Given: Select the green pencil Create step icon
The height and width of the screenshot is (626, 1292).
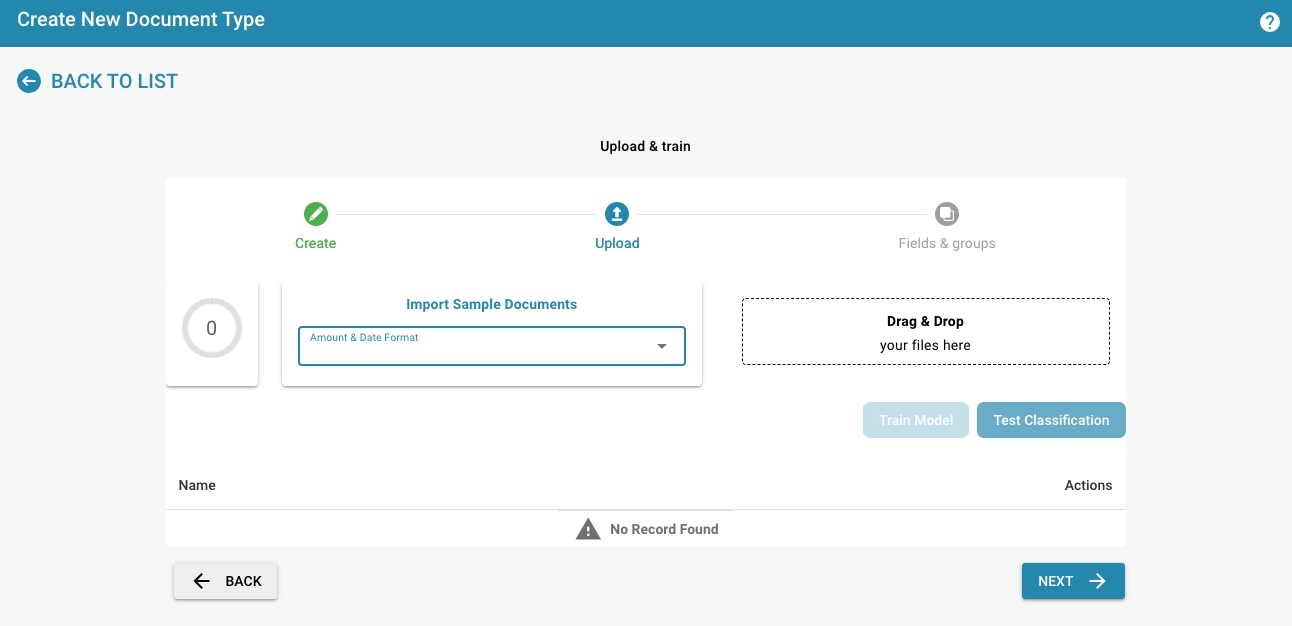Looking at the screenshot, I should click(316, 214).
